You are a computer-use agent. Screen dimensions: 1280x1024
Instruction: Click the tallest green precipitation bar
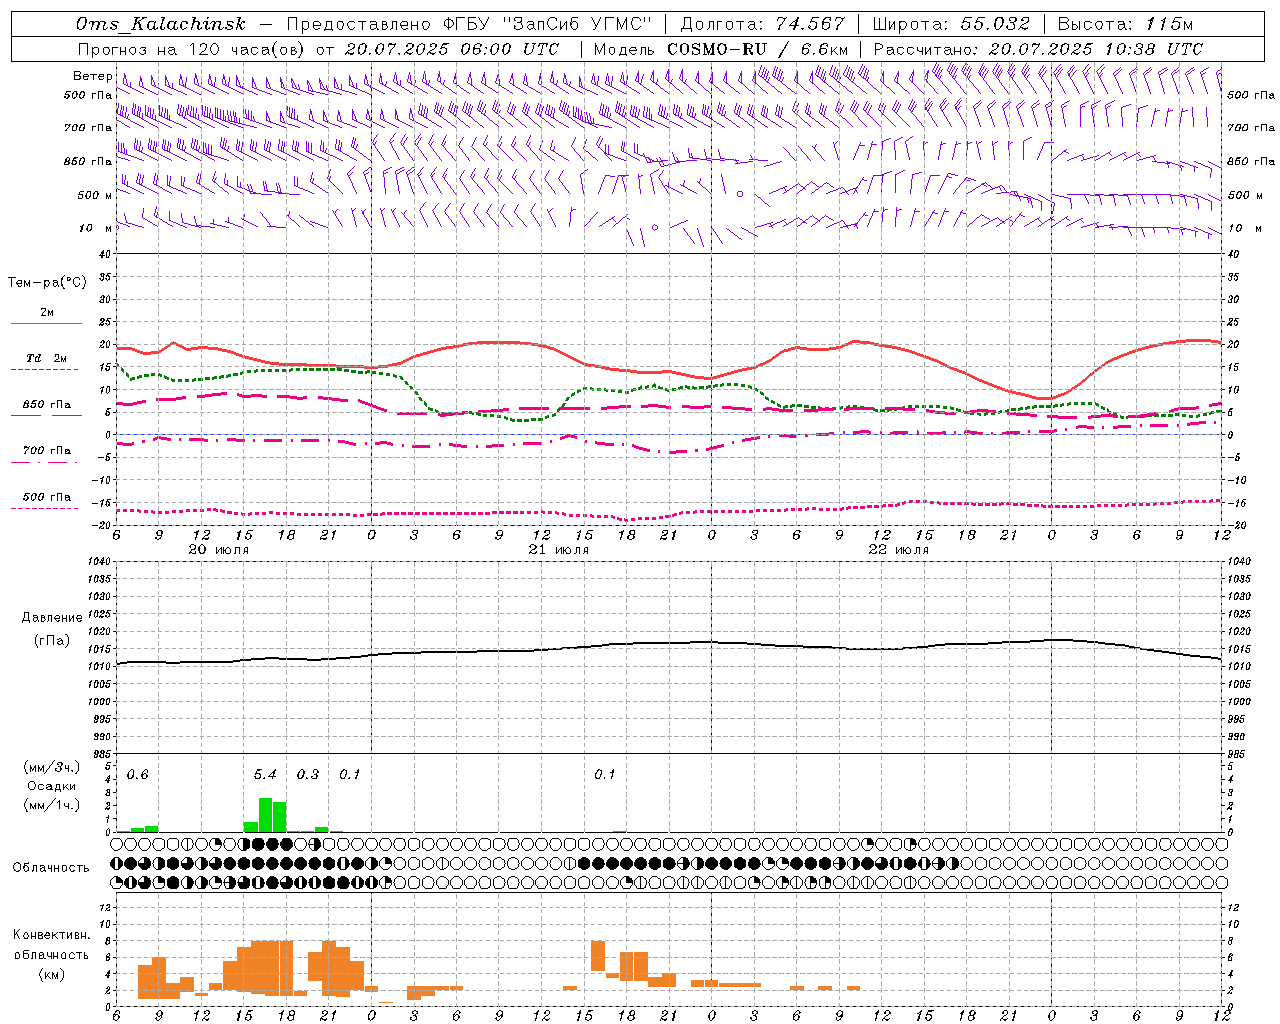265,814
